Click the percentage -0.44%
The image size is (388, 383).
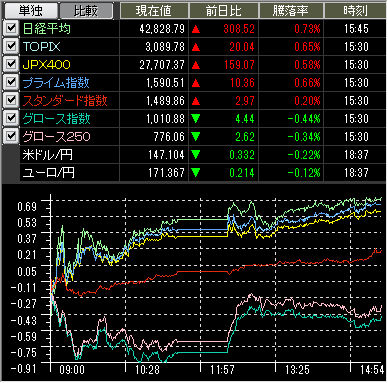(304, 119)
